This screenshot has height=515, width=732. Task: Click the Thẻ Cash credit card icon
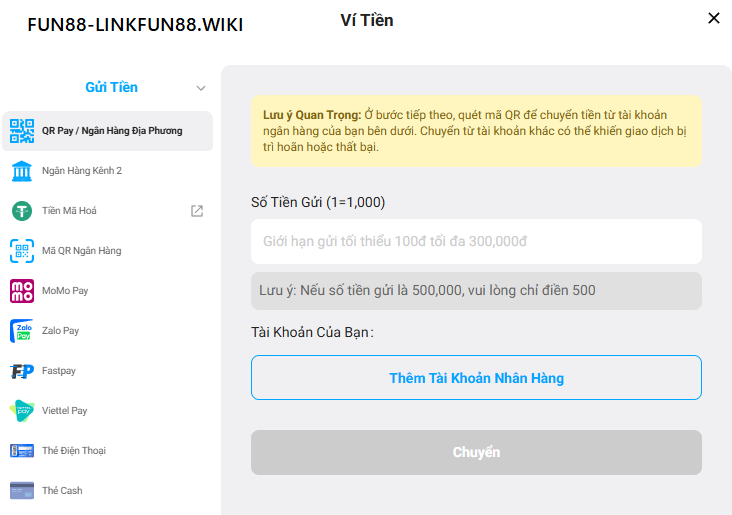(x=22, y=491)
